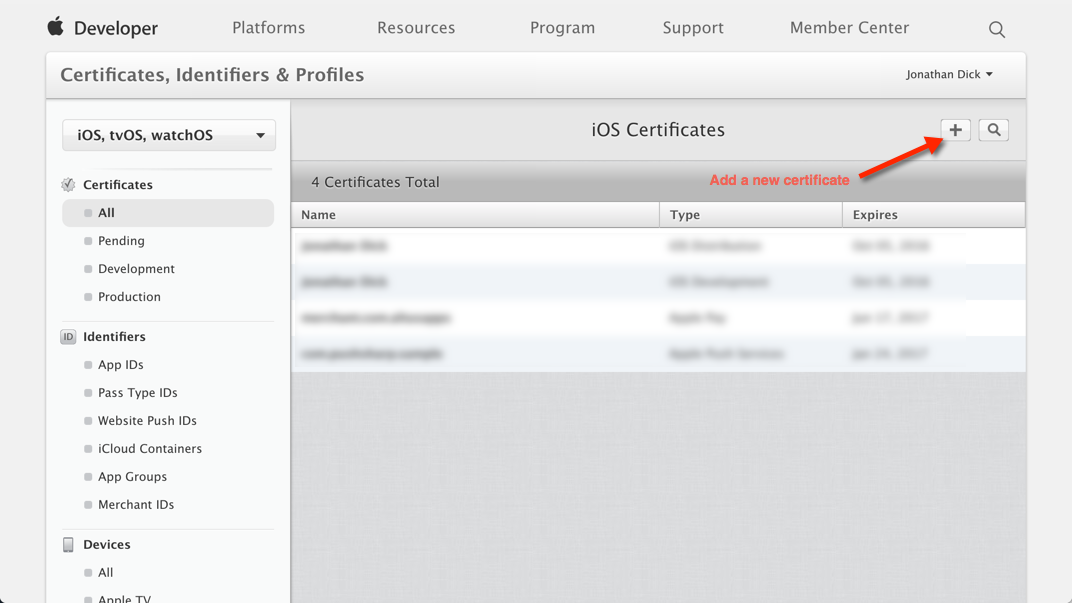Screen dimensions: 1072x603
Task: Click the Devices phone icon
Action: pyautogui.click(x=68, y=544)
